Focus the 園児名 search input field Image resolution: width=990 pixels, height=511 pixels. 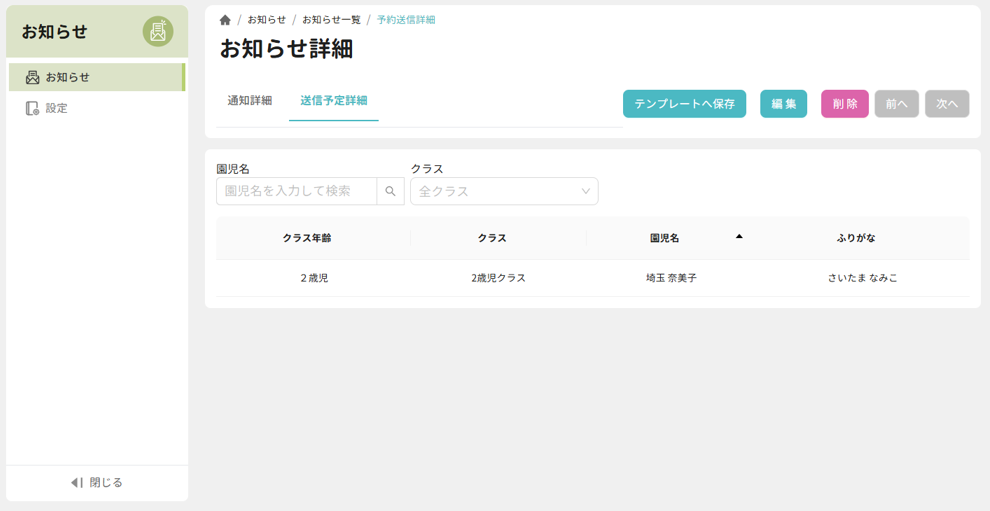click(296, 191)
